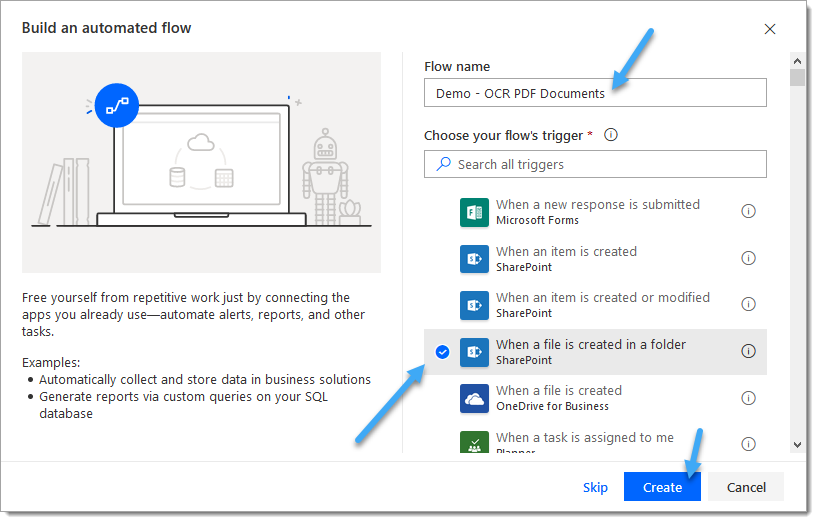Click SharePoint icon for 'item is created or modified'
The image size is (817, 522).
474,305
